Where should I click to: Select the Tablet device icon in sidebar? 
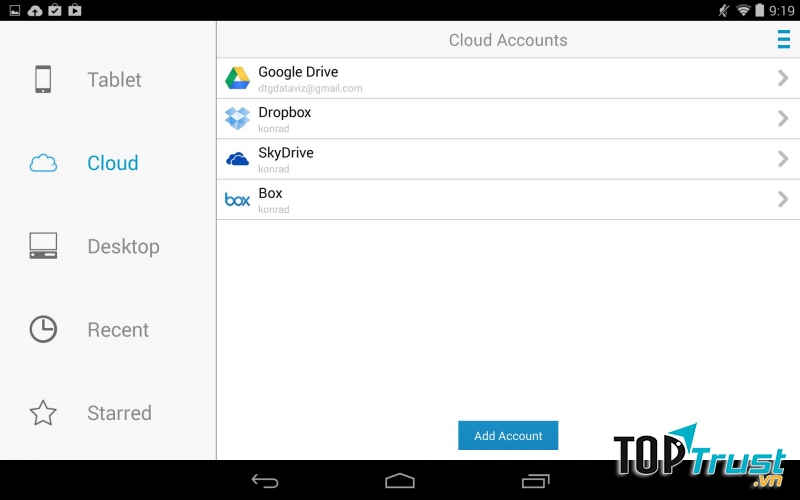pyautogui.click(x=43, y=79)
